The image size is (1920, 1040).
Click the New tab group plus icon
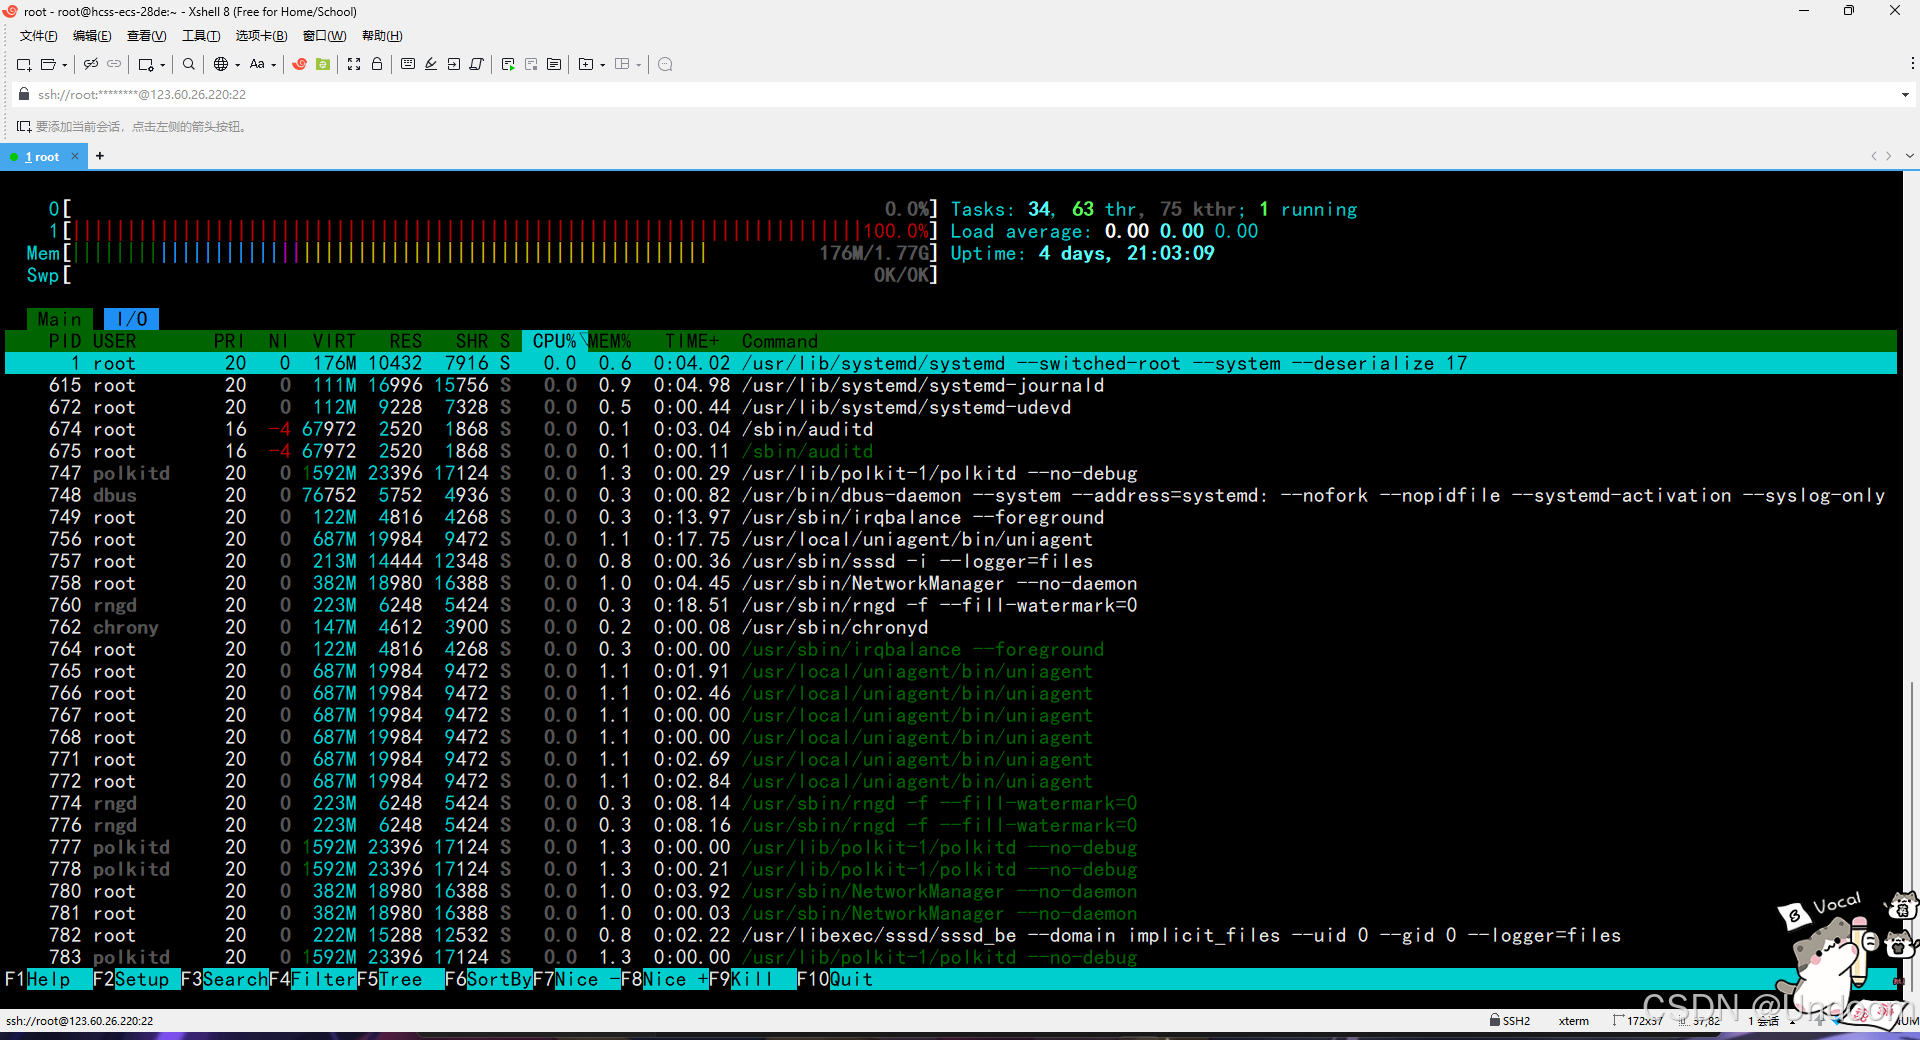pos(586,64)
